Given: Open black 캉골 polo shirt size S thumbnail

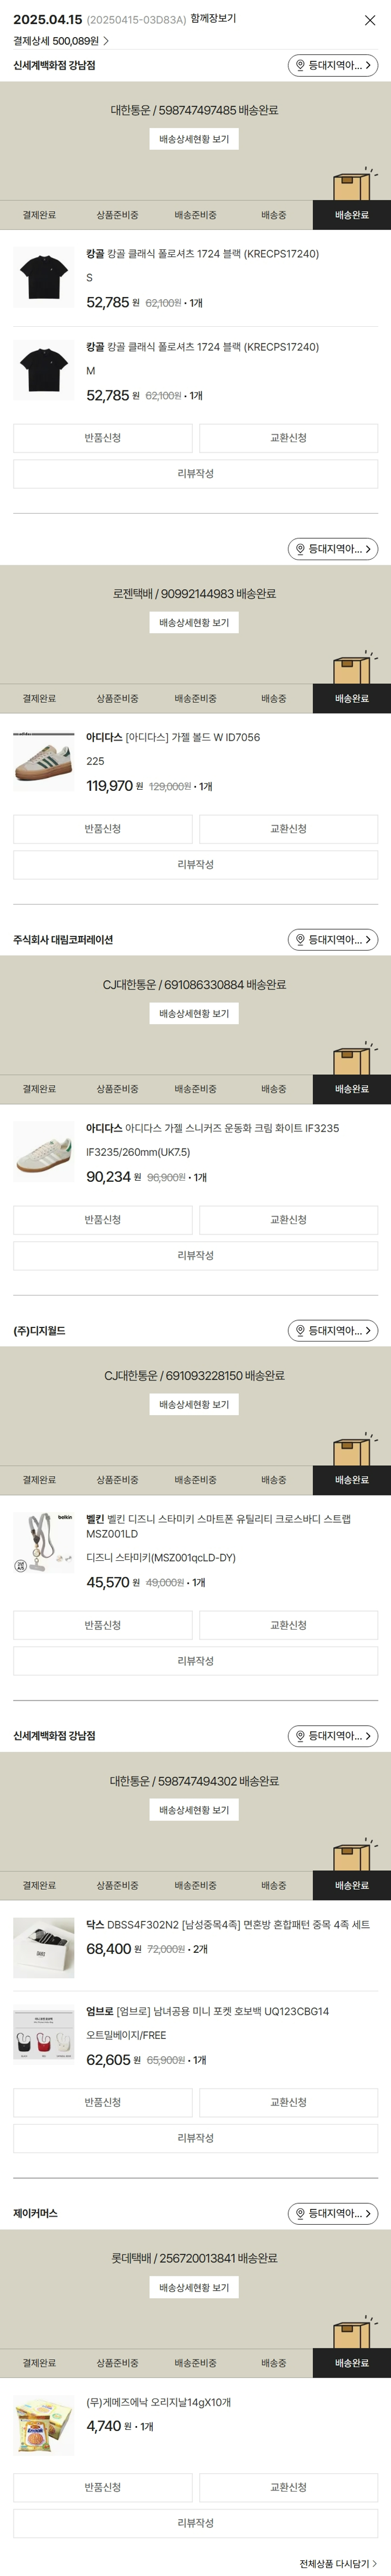Looking at the screenshot, I should pyautogui.click(x=43, y=277).
